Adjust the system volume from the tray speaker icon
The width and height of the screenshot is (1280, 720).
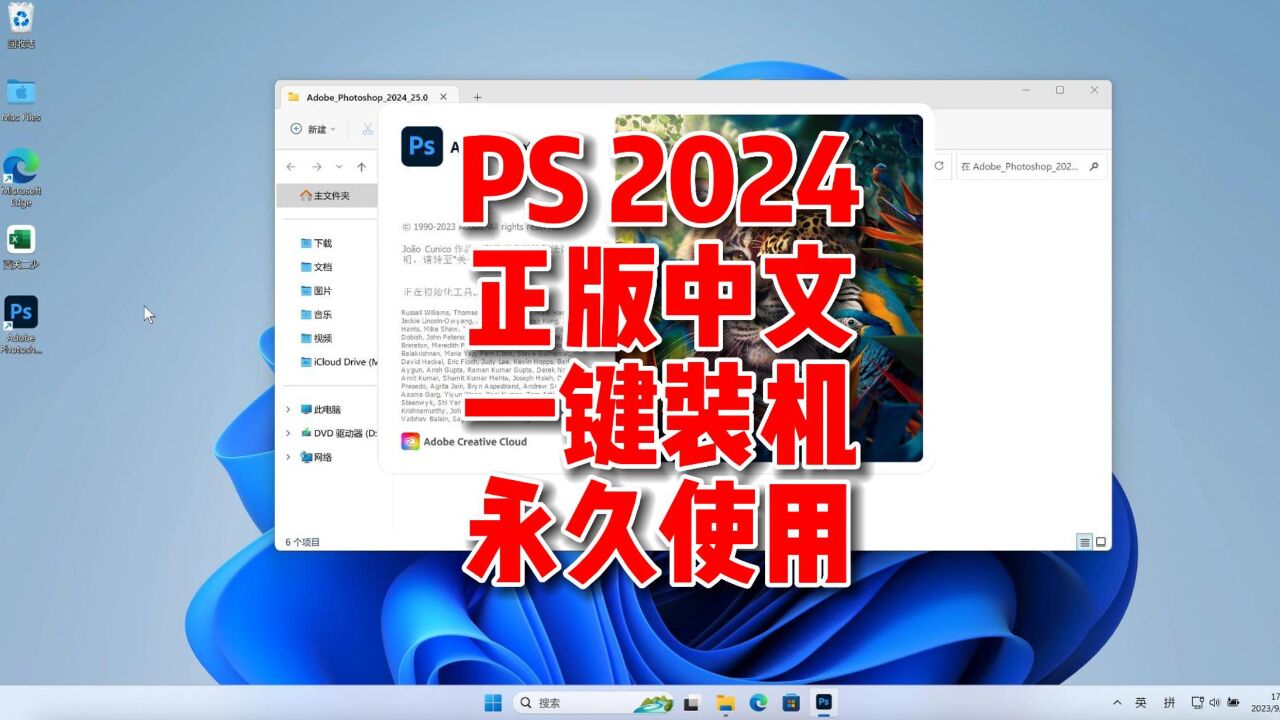[x=1213, y=702]
